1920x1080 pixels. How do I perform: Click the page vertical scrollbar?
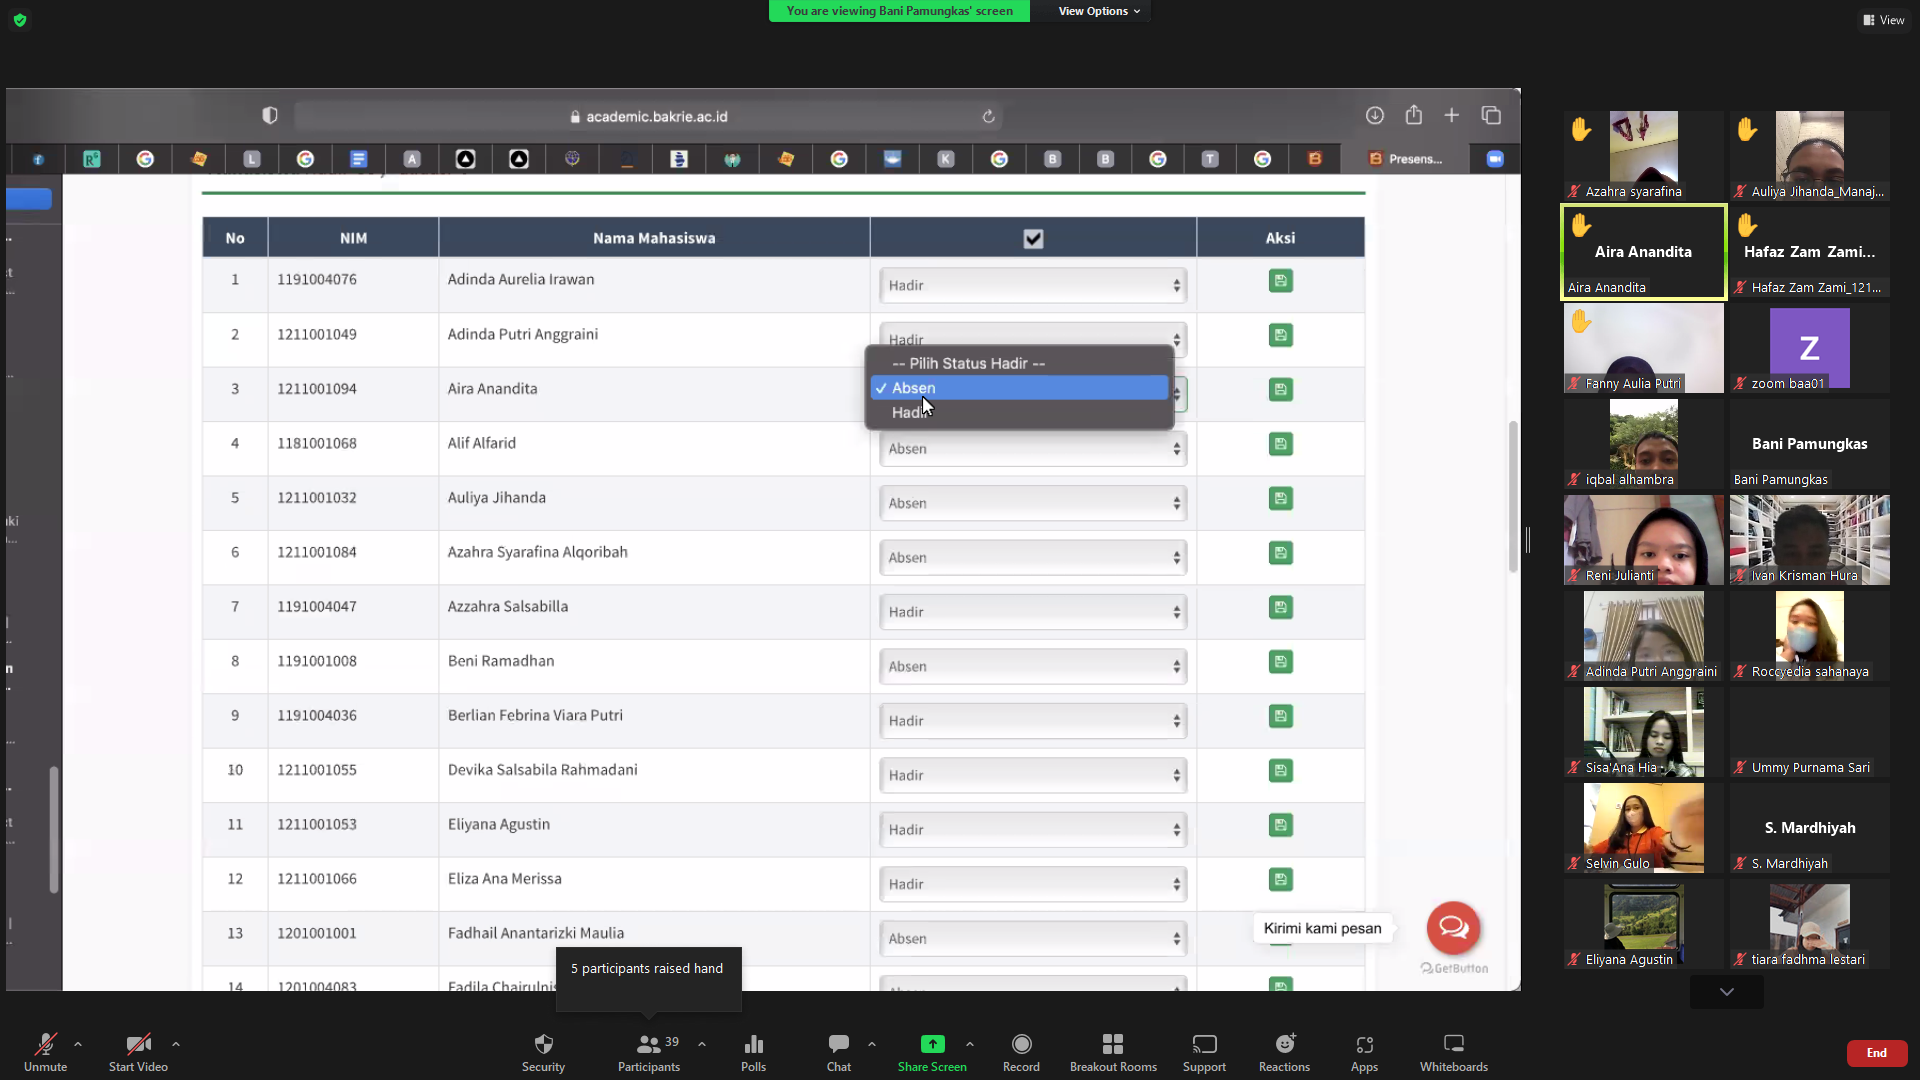tap(1513, 497)
